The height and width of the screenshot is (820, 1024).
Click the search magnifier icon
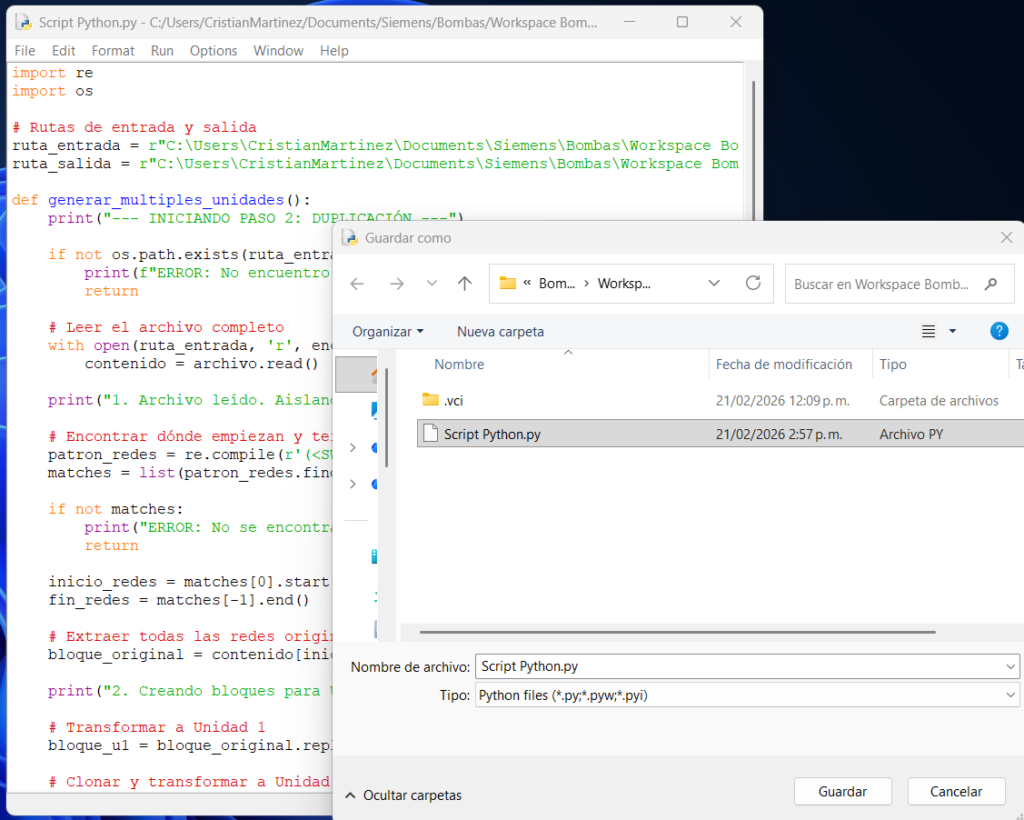[x=991, y=284]
